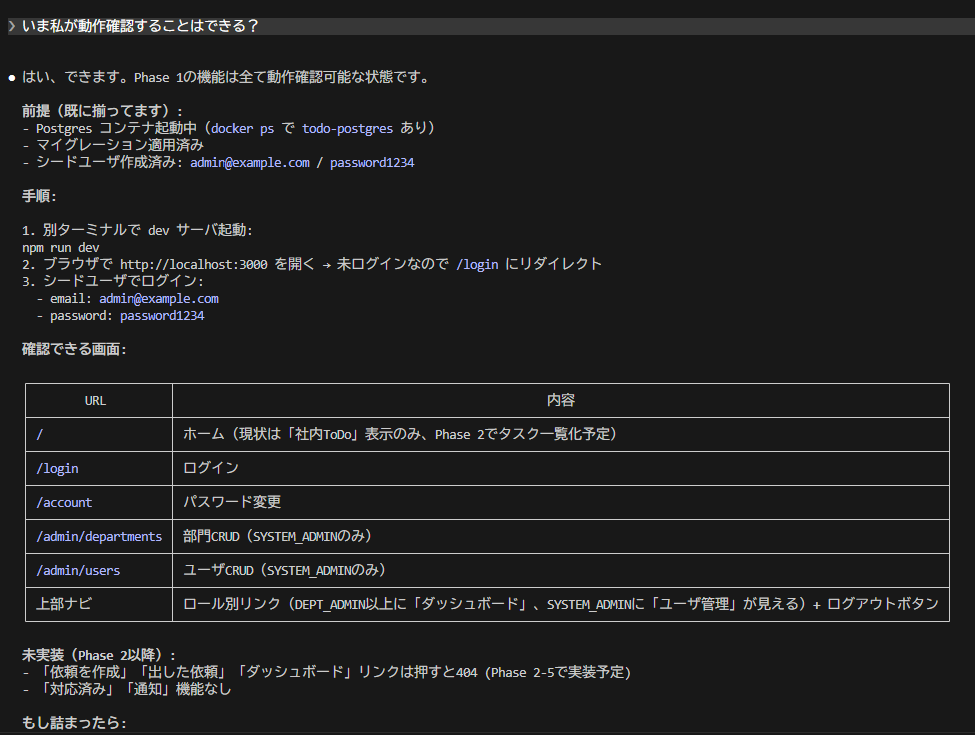Click the 手順: heading
Image resolution: width=975 pixels, height=735 pixels.
39,196
